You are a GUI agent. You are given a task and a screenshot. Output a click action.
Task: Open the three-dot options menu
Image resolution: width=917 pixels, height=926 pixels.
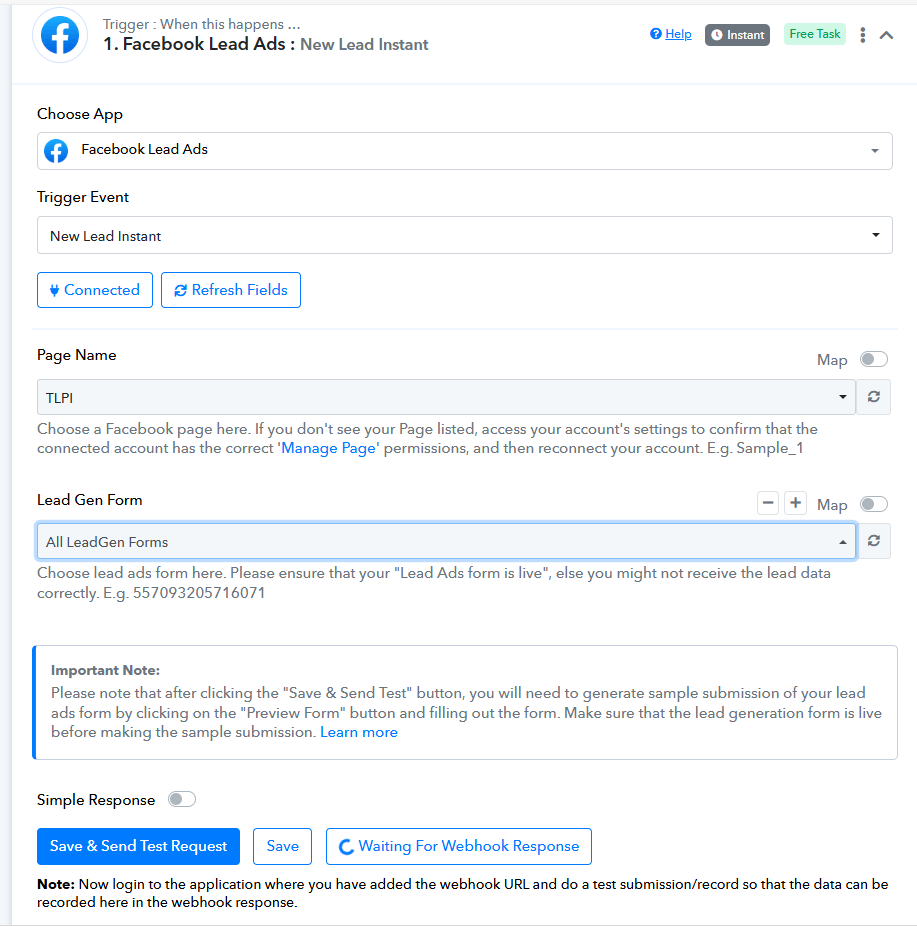coord(863,35)
